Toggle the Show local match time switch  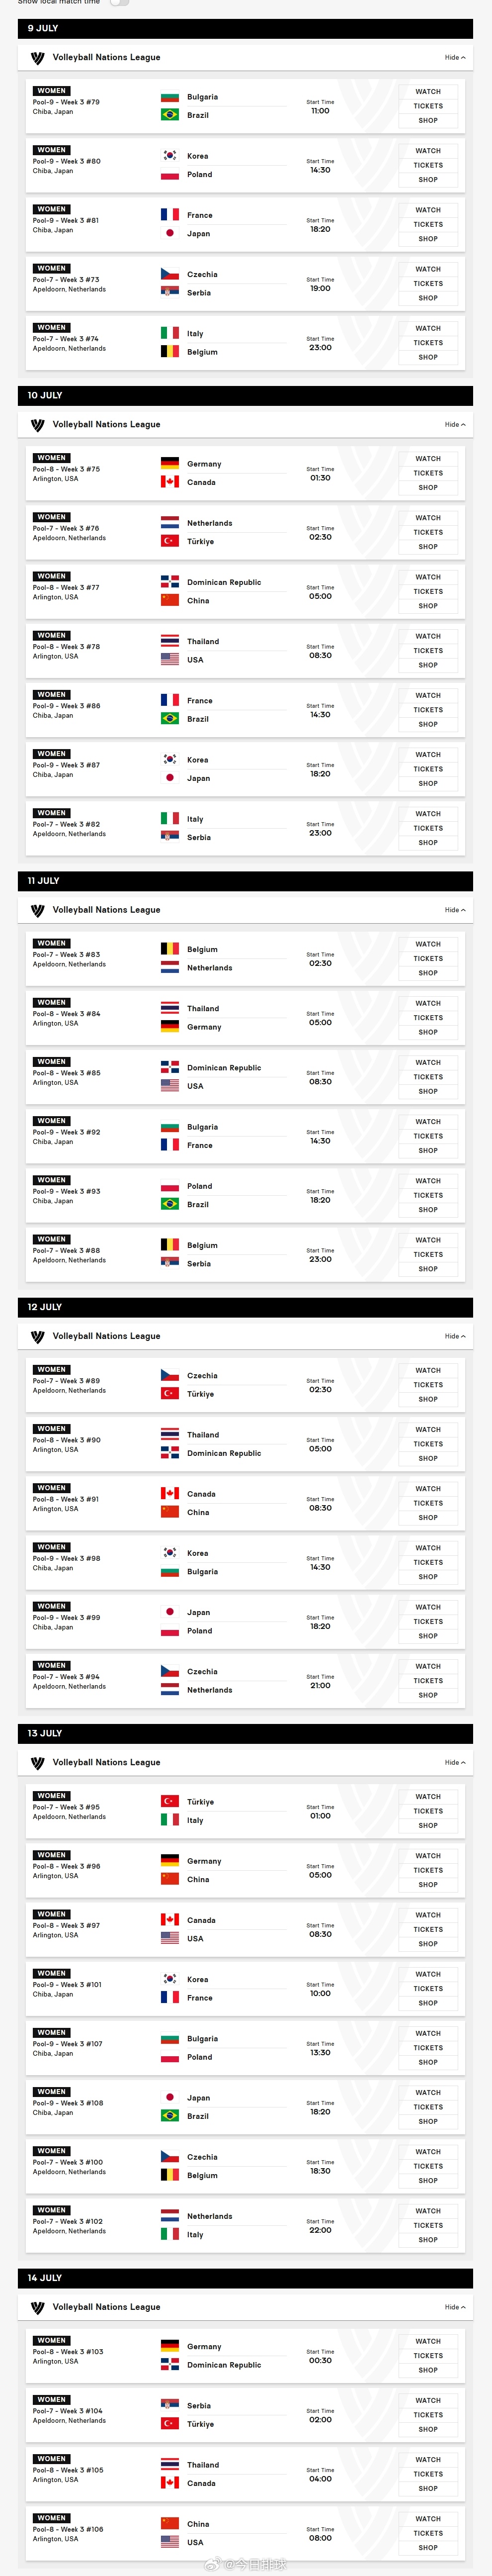pyautogui.click(x=119, y=3)
